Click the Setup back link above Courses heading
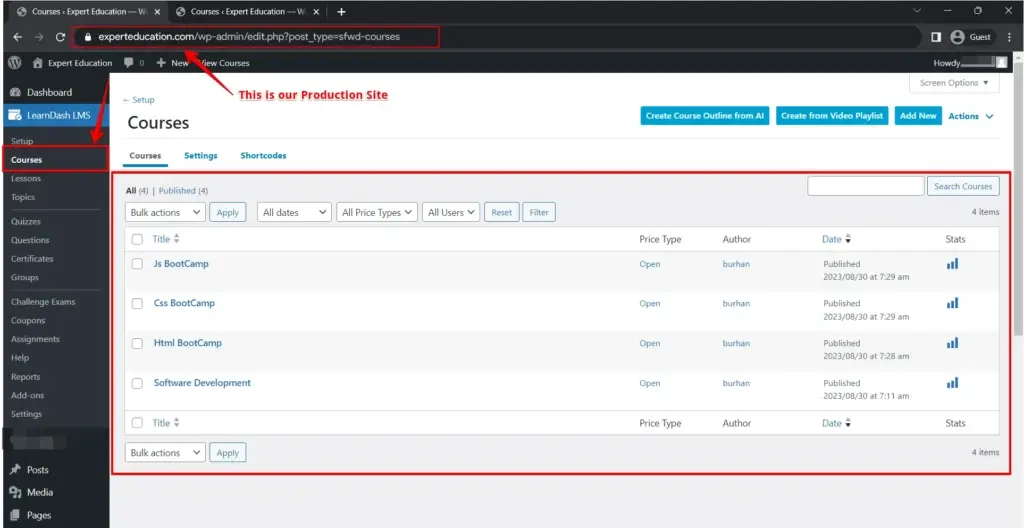The image size is (1024, 528). [138, 100]
